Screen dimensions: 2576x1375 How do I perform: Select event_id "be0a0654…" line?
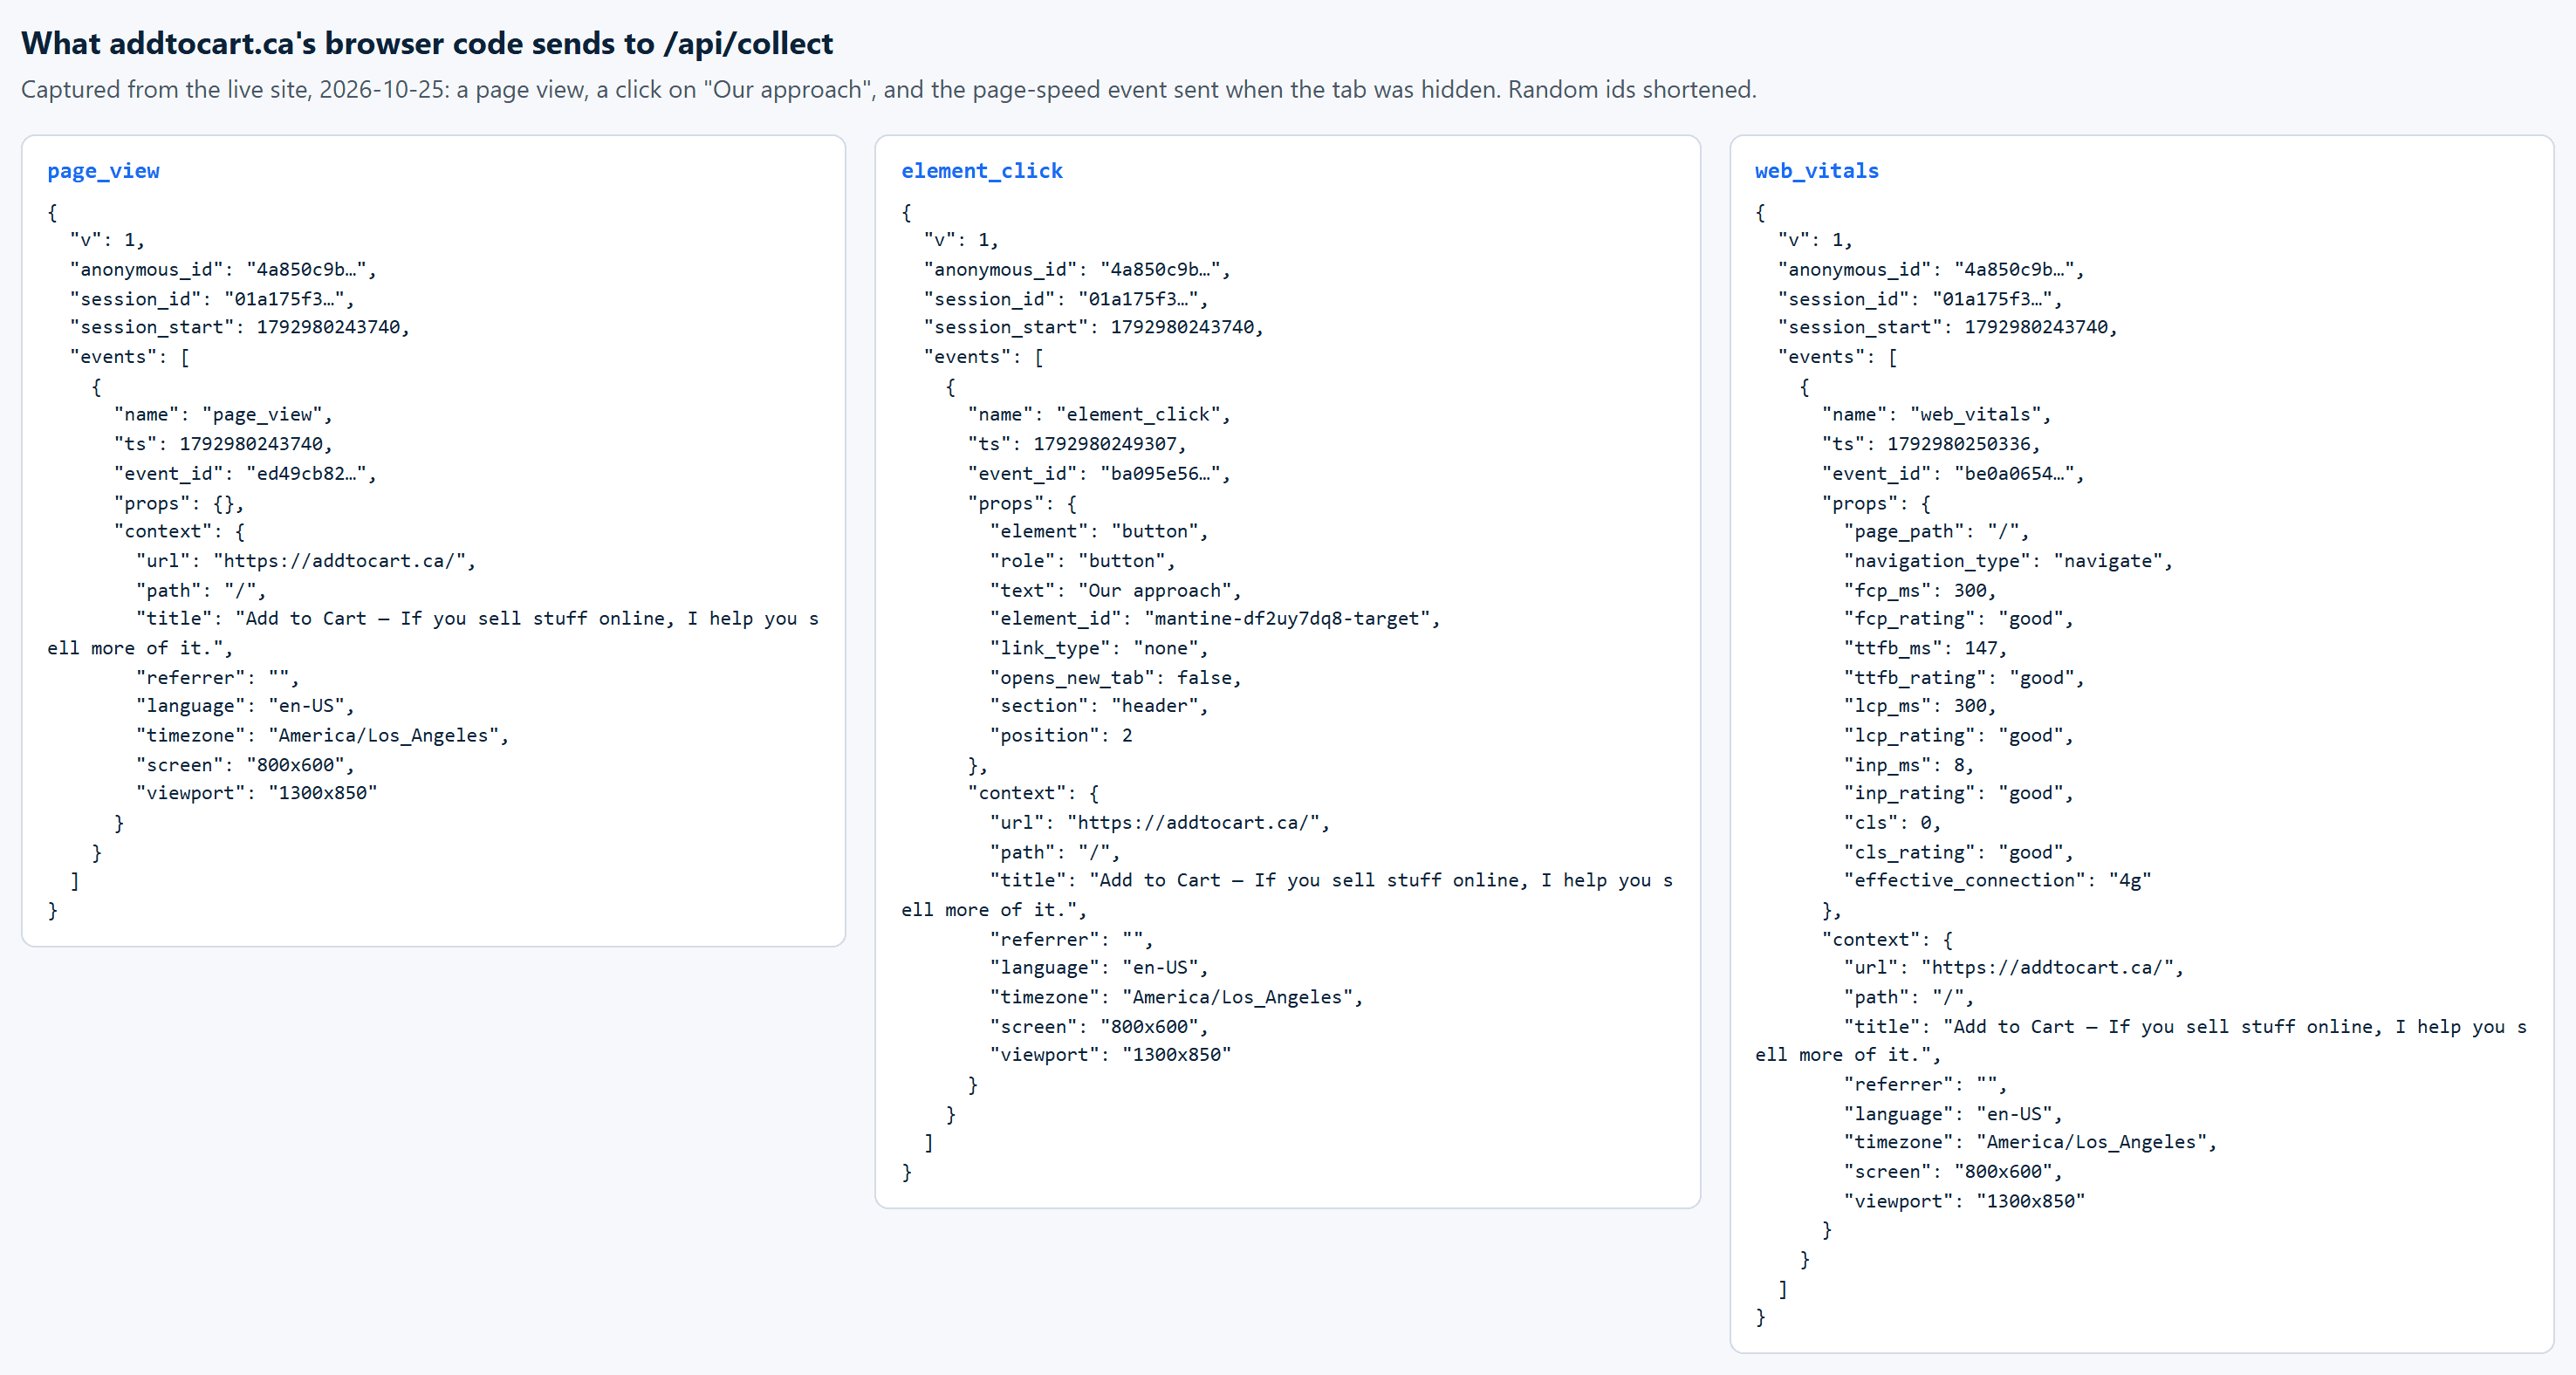click(1953, 473)
